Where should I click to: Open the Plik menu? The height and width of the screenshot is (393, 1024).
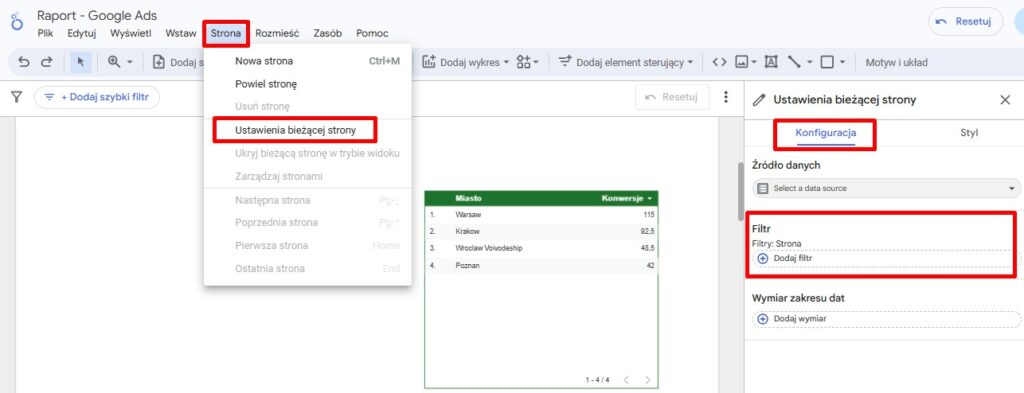(x=45, y=33)
